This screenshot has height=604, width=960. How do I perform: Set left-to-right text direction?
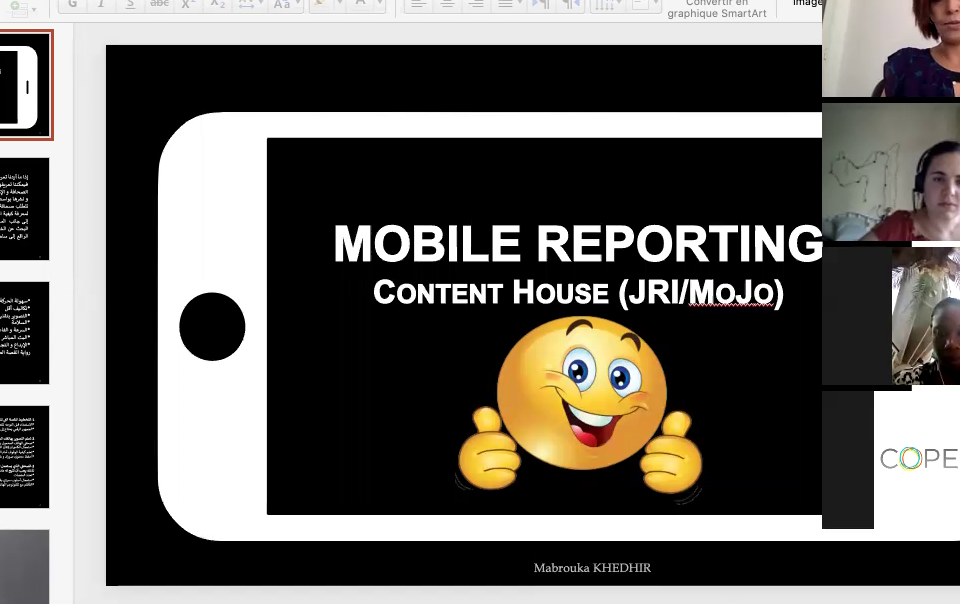click(x=541, y=5)
